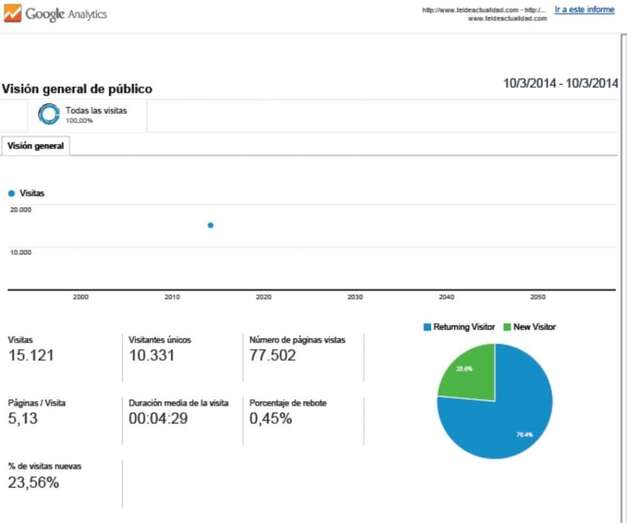
Task: Click the Todas las visitas donut icon
Action: [x=48, y=115]
